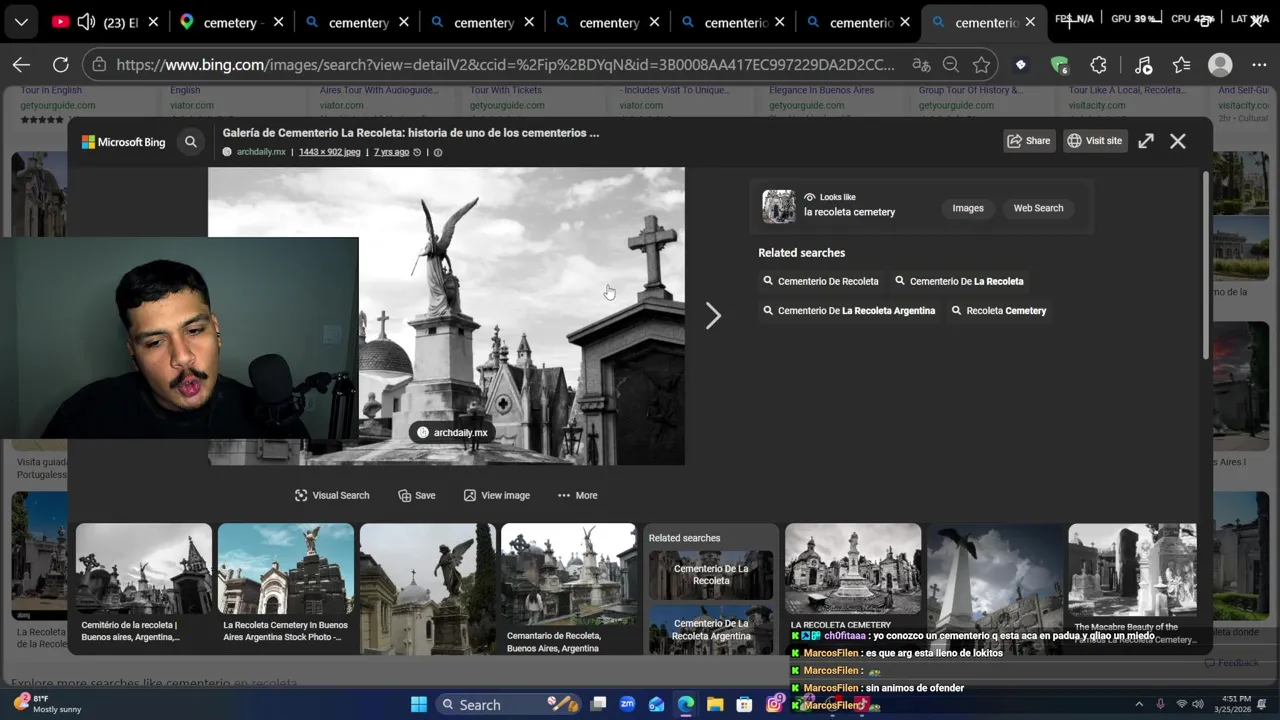The width and height of the screenshot is (1280, 720).
Task: Go back using the browser back arrow
Action: point(21,65)
